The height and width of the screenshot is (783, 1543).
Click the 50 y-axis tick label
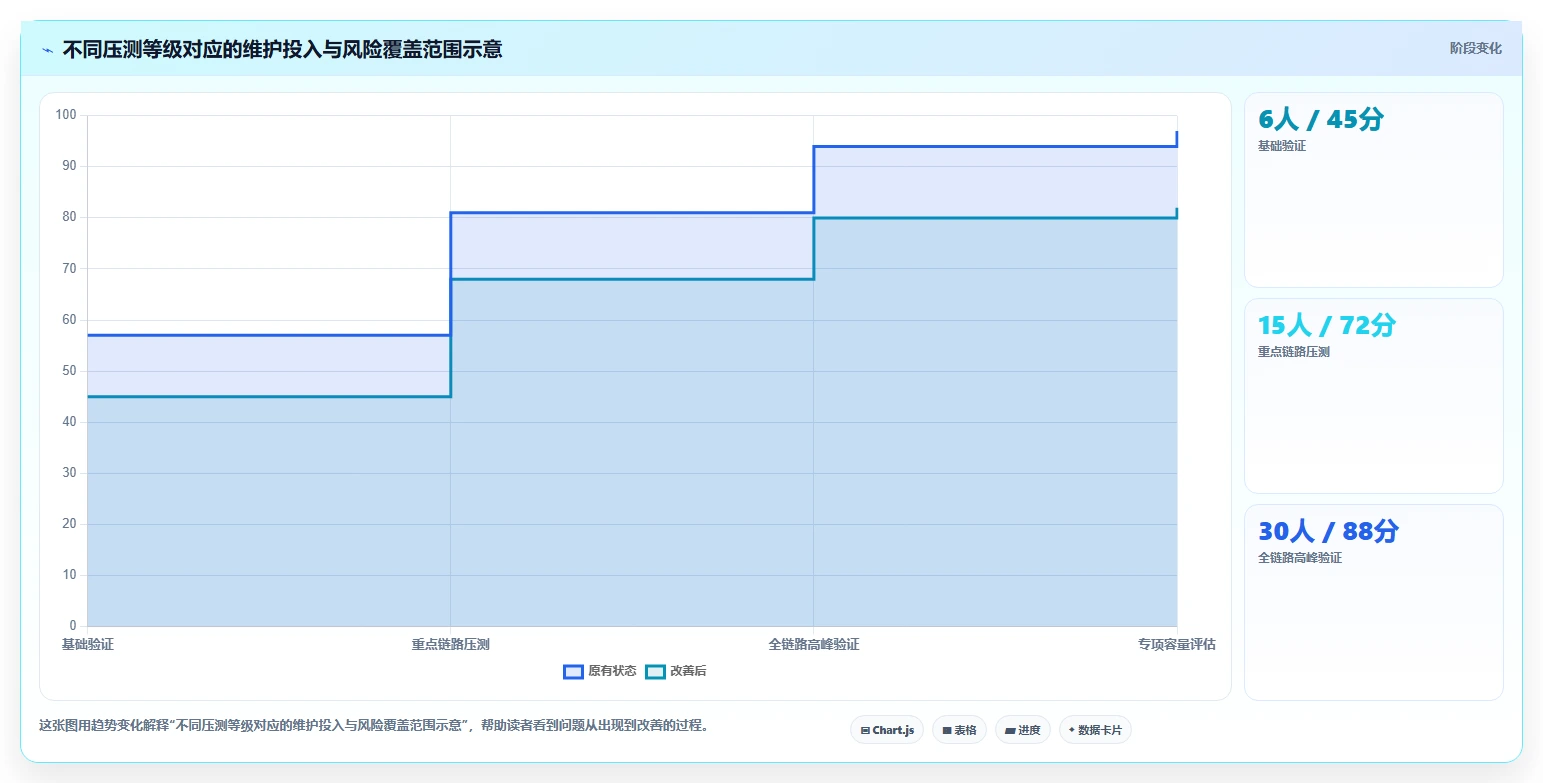pyautogui.click(x=70, y=371)
